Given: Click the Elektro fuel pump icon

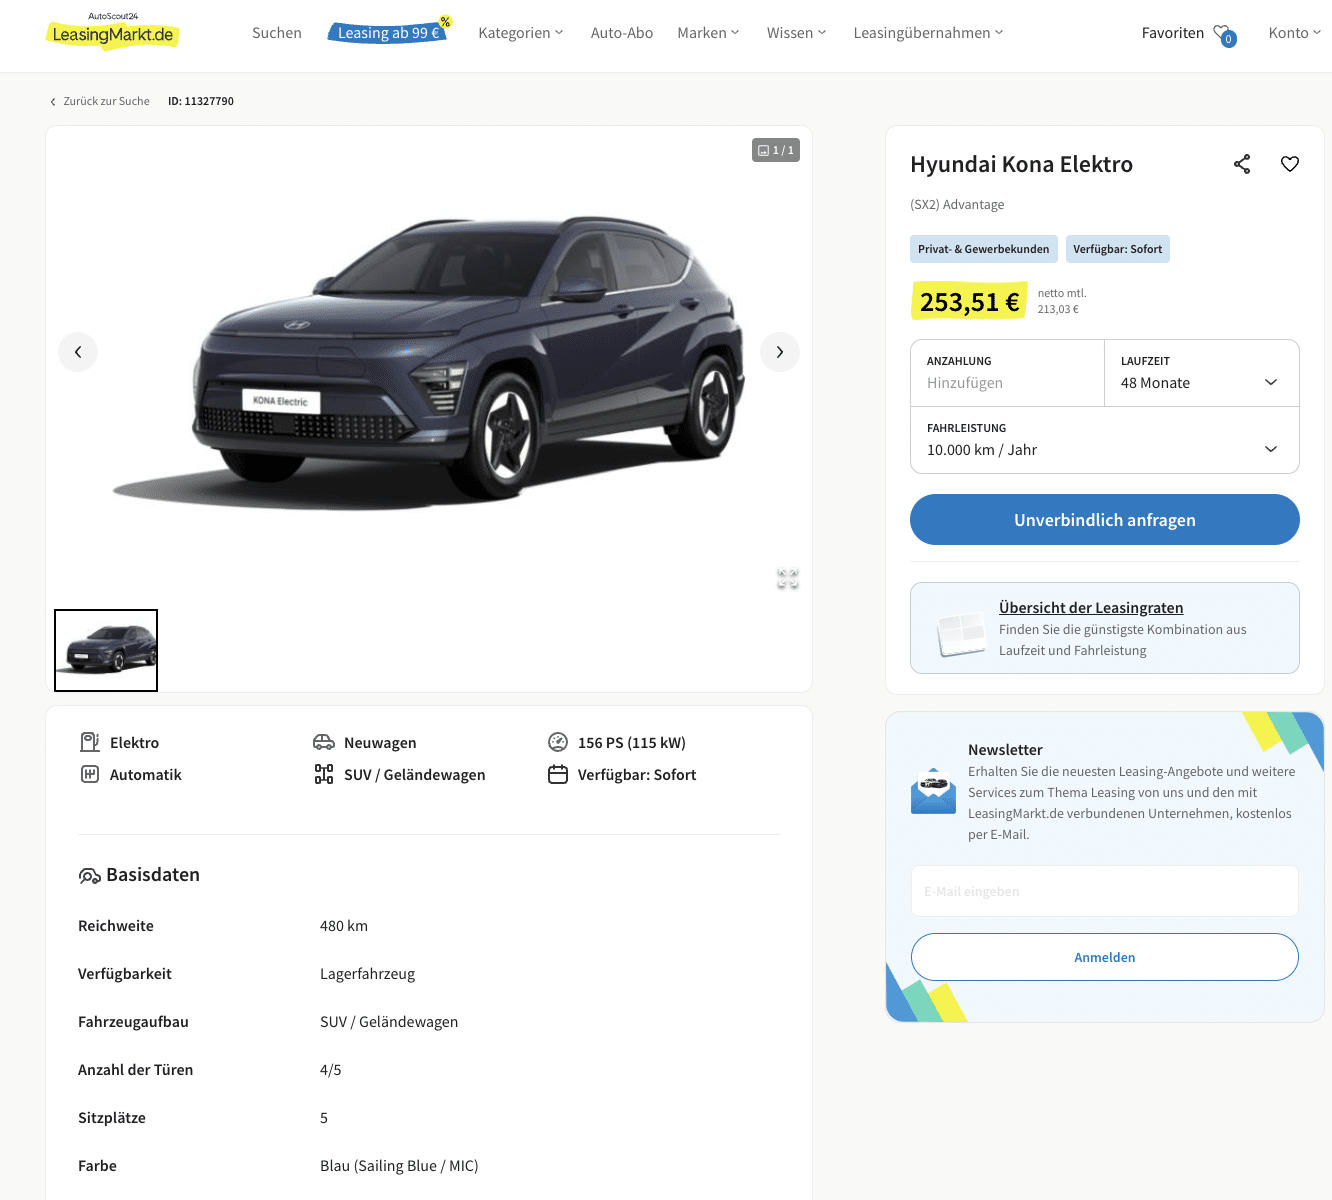Looking at the screenshot, I should [90, 742].
